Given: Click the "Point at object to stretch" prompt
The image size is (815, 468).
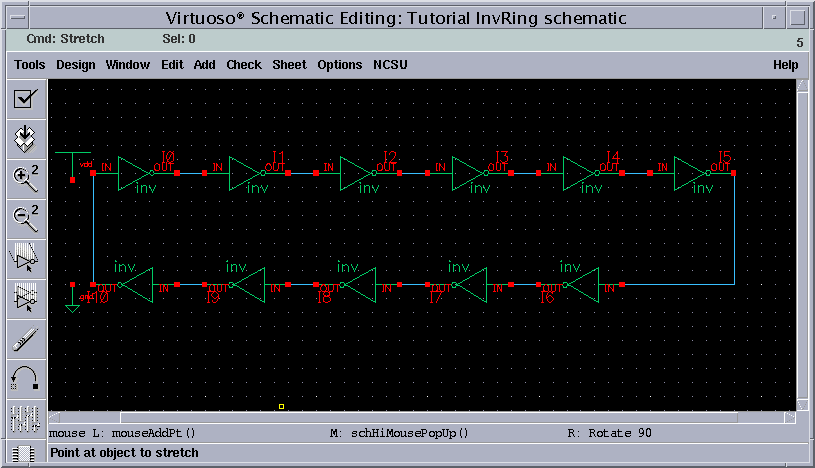Looking at the screenshot, I should pos(124,453).
